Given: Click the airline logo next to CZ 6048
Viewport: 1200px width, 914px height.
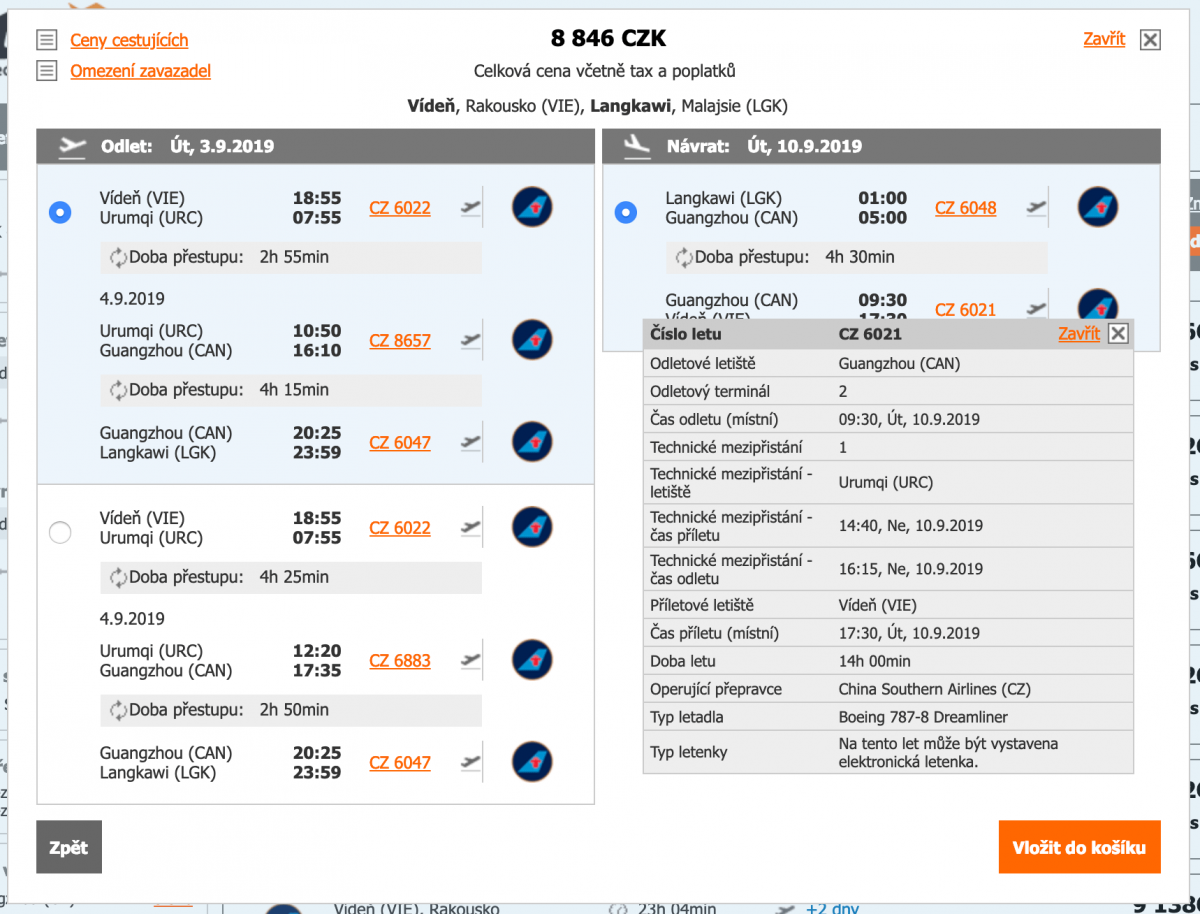Looking at the screenshot, I should point(1097,207).
